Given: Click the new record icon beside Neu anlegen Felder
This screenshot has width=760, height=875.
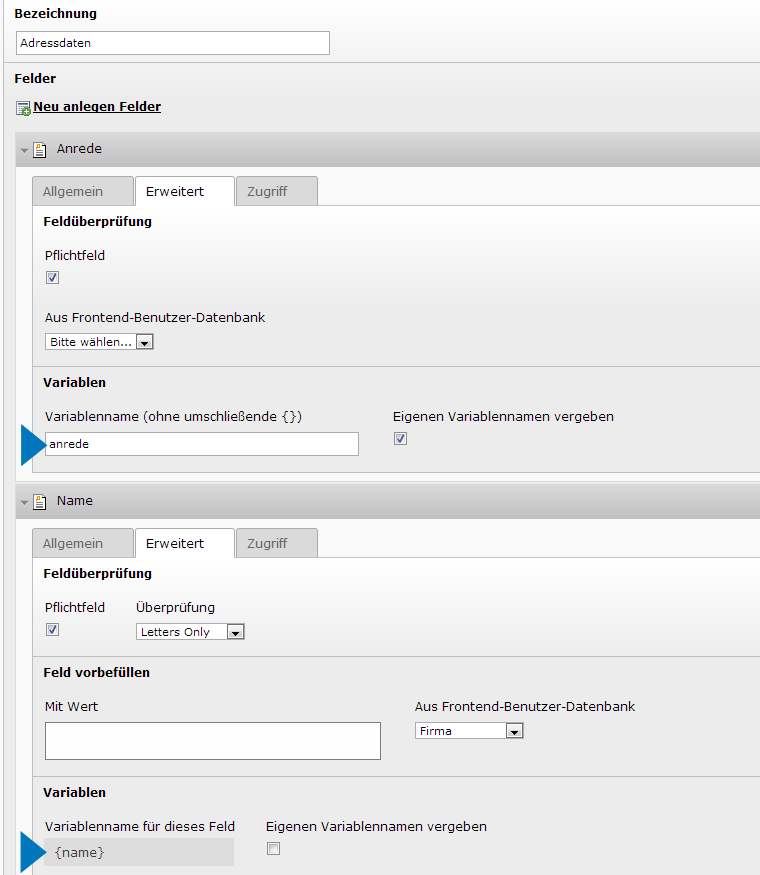Looking at the screenshot, I should [x=23, y=108].
